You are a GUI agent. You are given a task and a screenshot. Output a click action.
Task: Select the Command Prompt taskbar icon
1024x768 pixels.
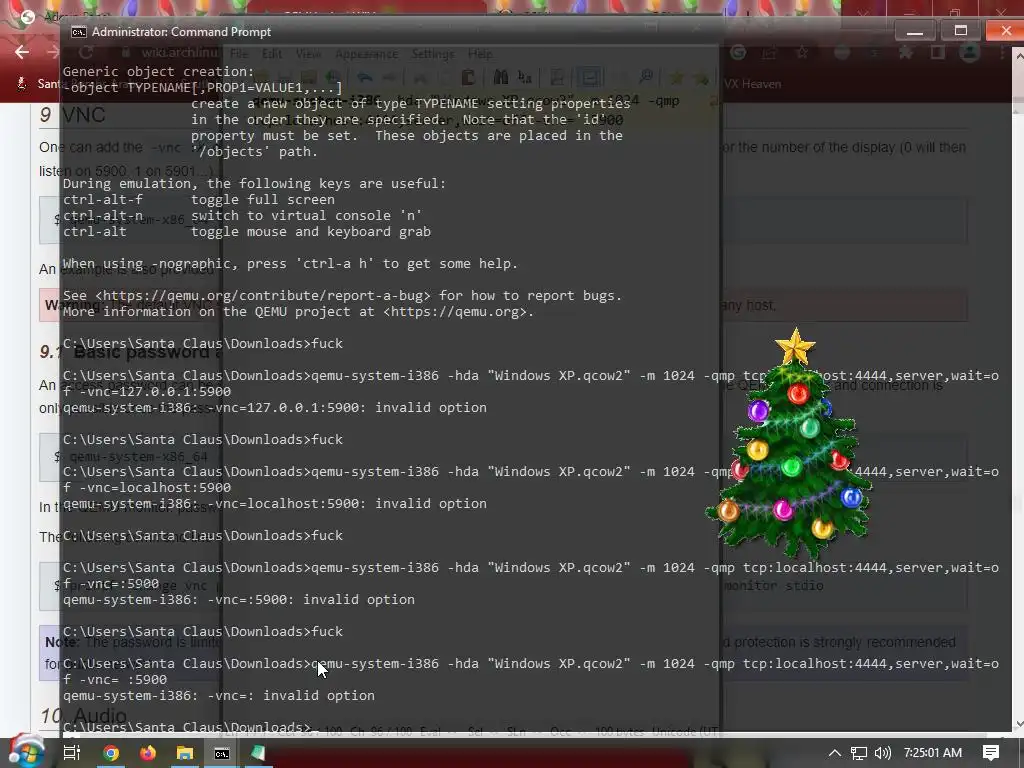tap(222, 753)
